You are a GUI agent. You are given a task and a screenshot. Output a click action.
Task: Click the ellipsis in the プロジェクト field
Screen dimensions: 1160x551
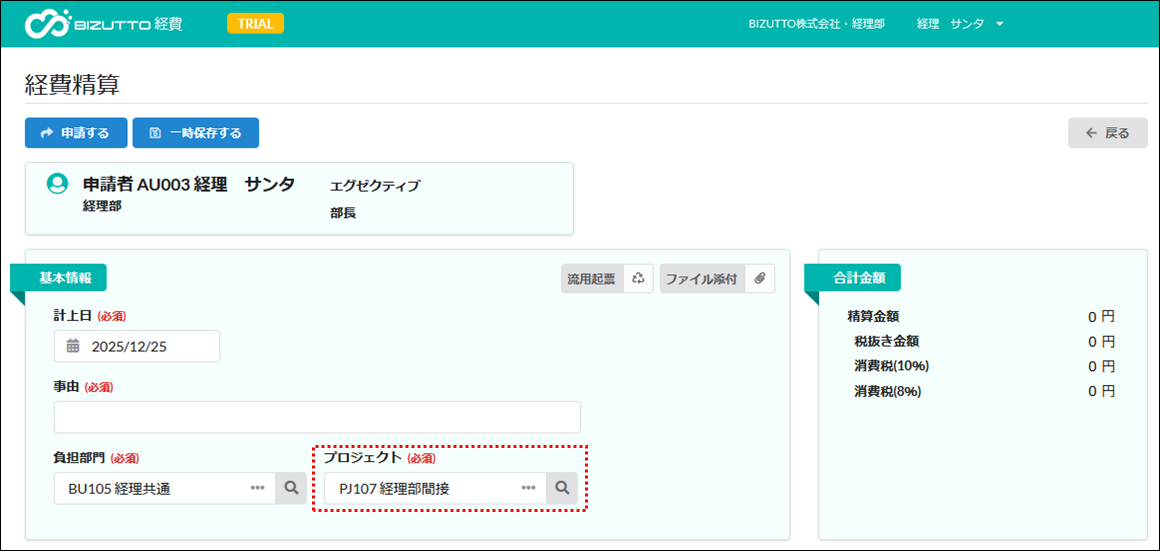coord(529,488)
